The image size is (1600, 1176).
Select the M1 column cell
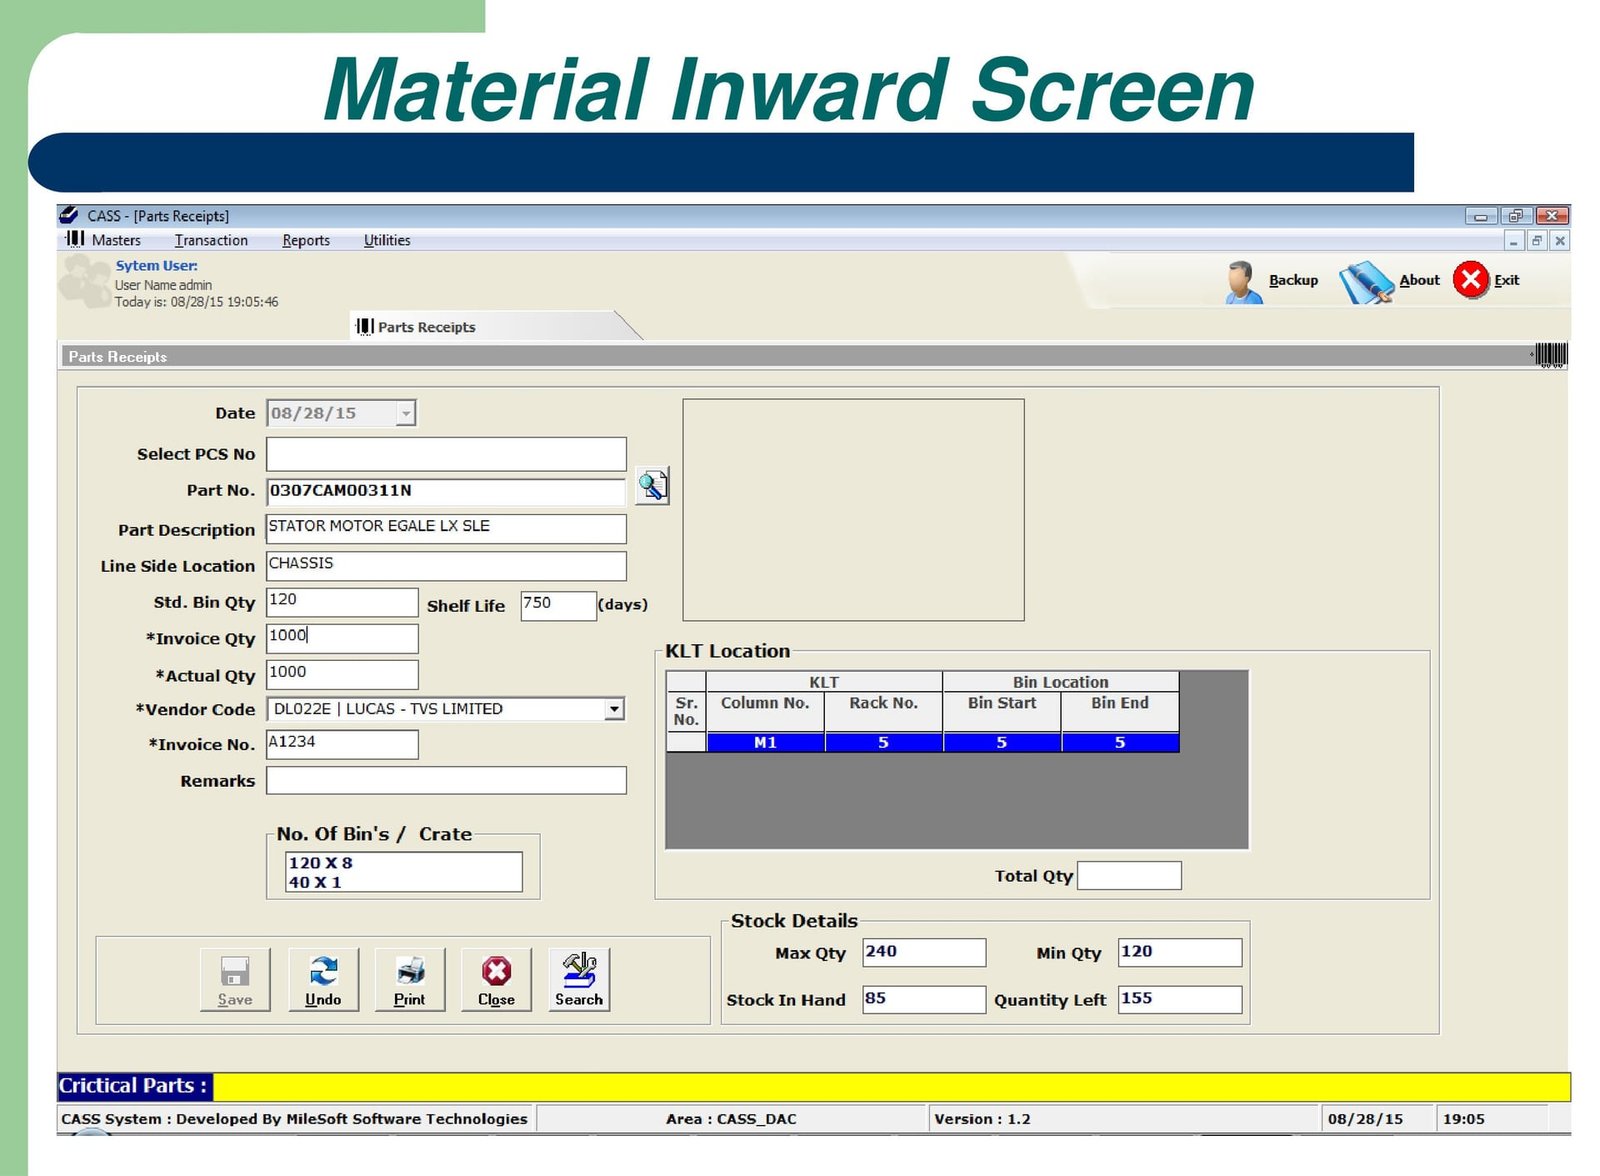765,742
